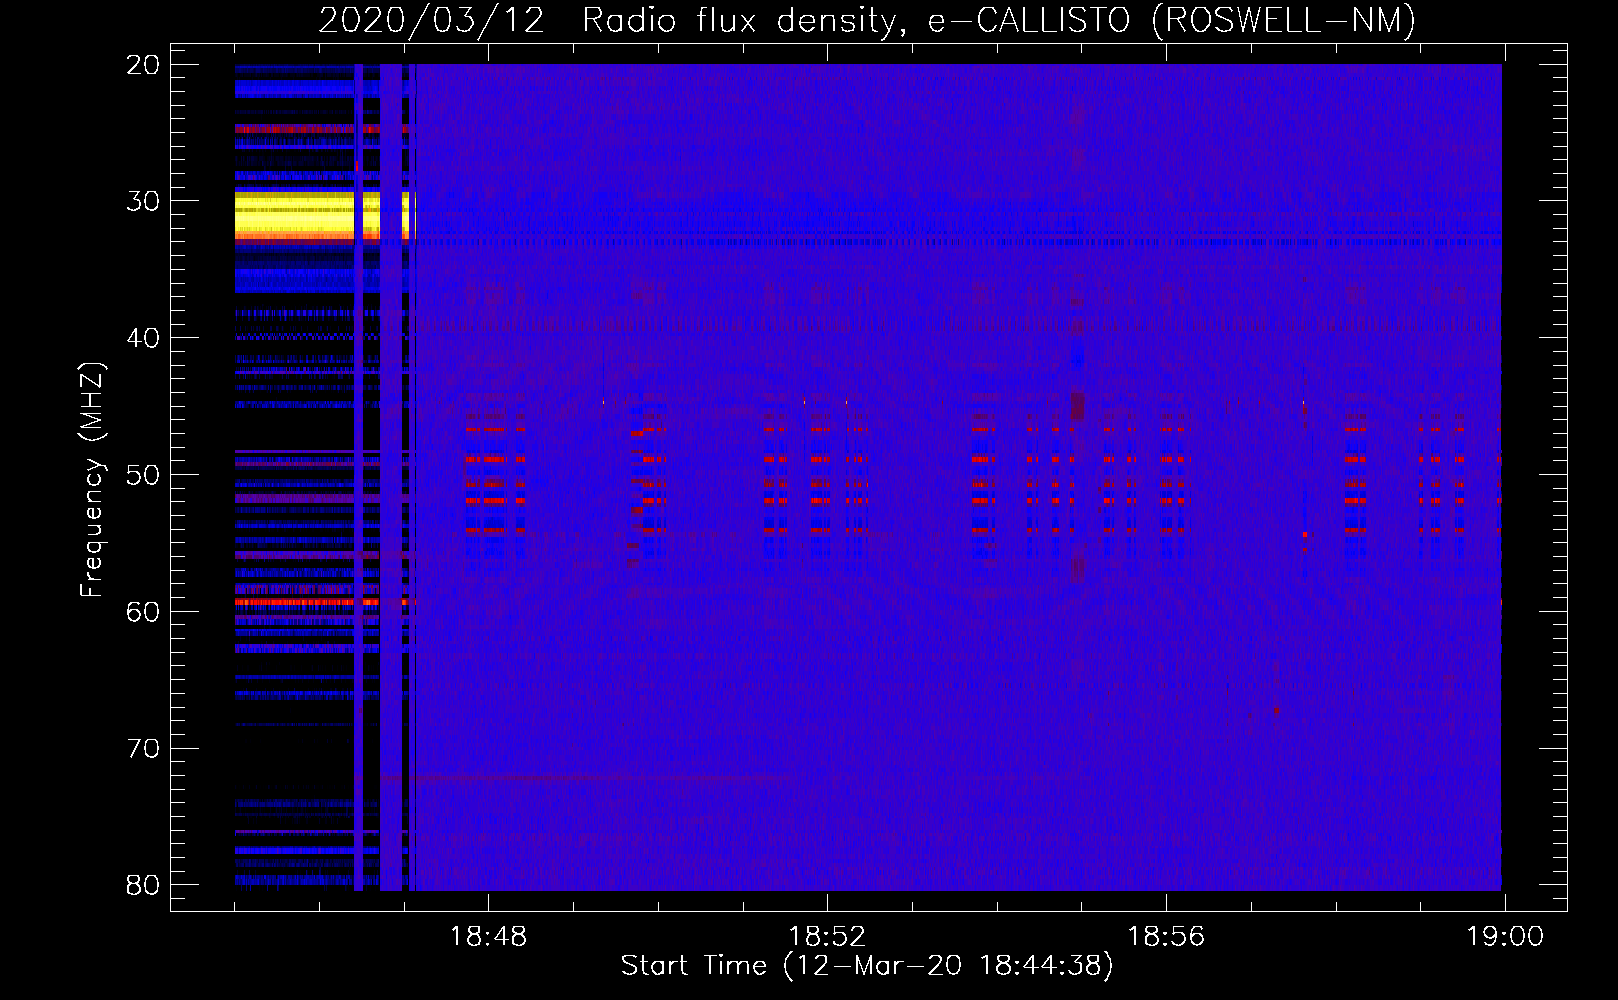Click the 18:52 time tick label
This screenshot has height=1000, width=1618.
827,937
